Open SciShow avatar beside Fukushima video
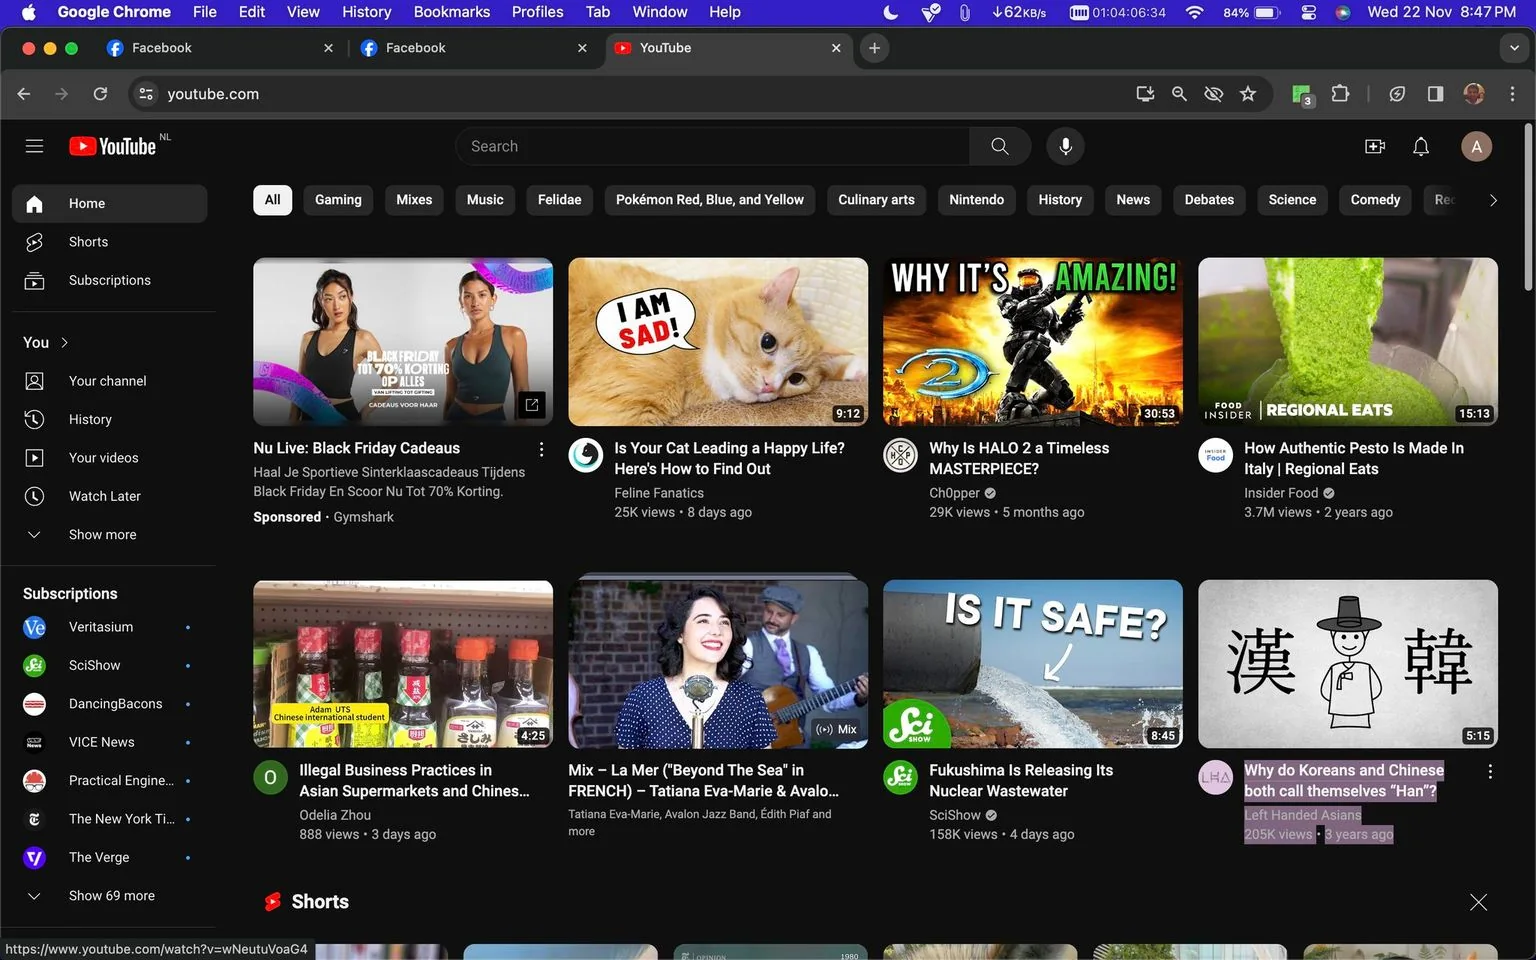1536x960 pixels. point(900,777)
